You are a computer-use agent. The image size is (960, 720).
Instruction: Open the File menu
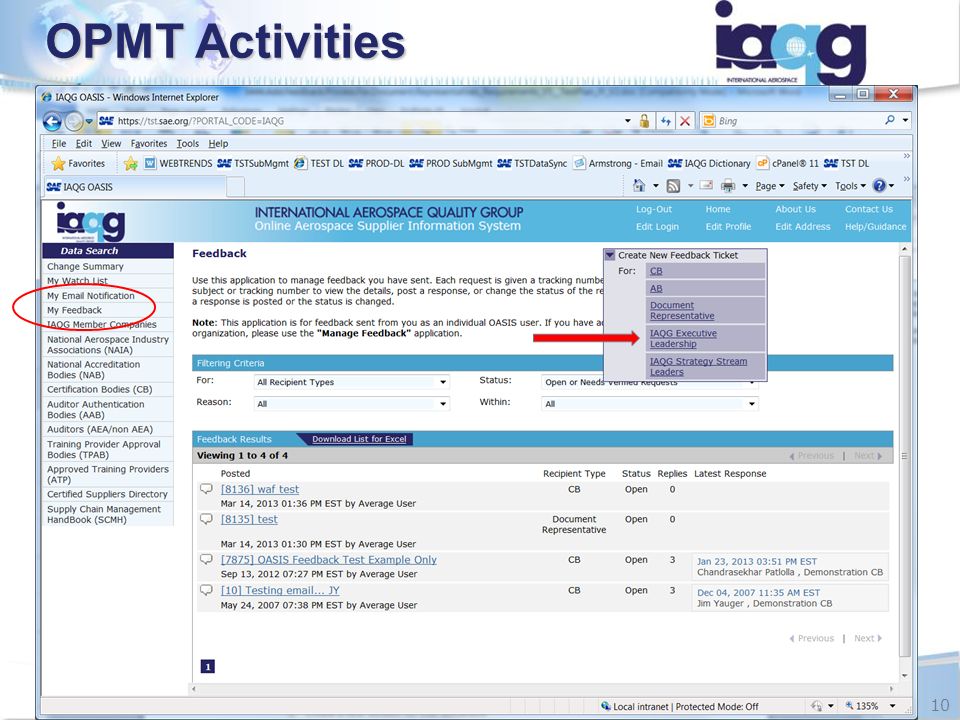point(59,143)
